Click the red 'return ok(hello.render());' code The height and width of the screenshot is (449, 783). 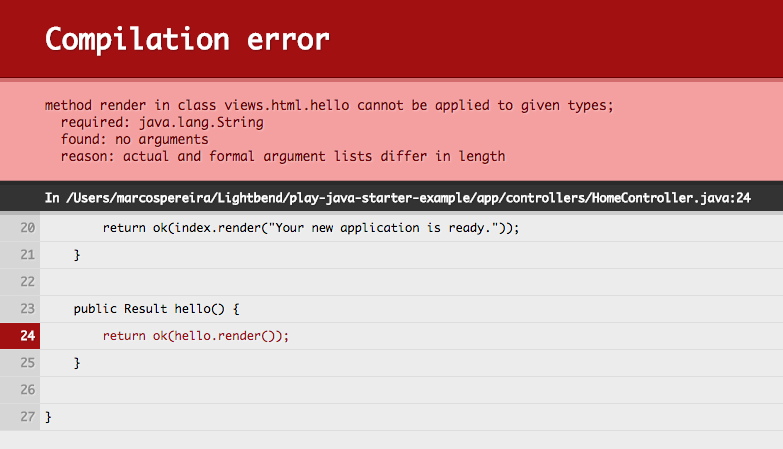click(x=196, y=336)
